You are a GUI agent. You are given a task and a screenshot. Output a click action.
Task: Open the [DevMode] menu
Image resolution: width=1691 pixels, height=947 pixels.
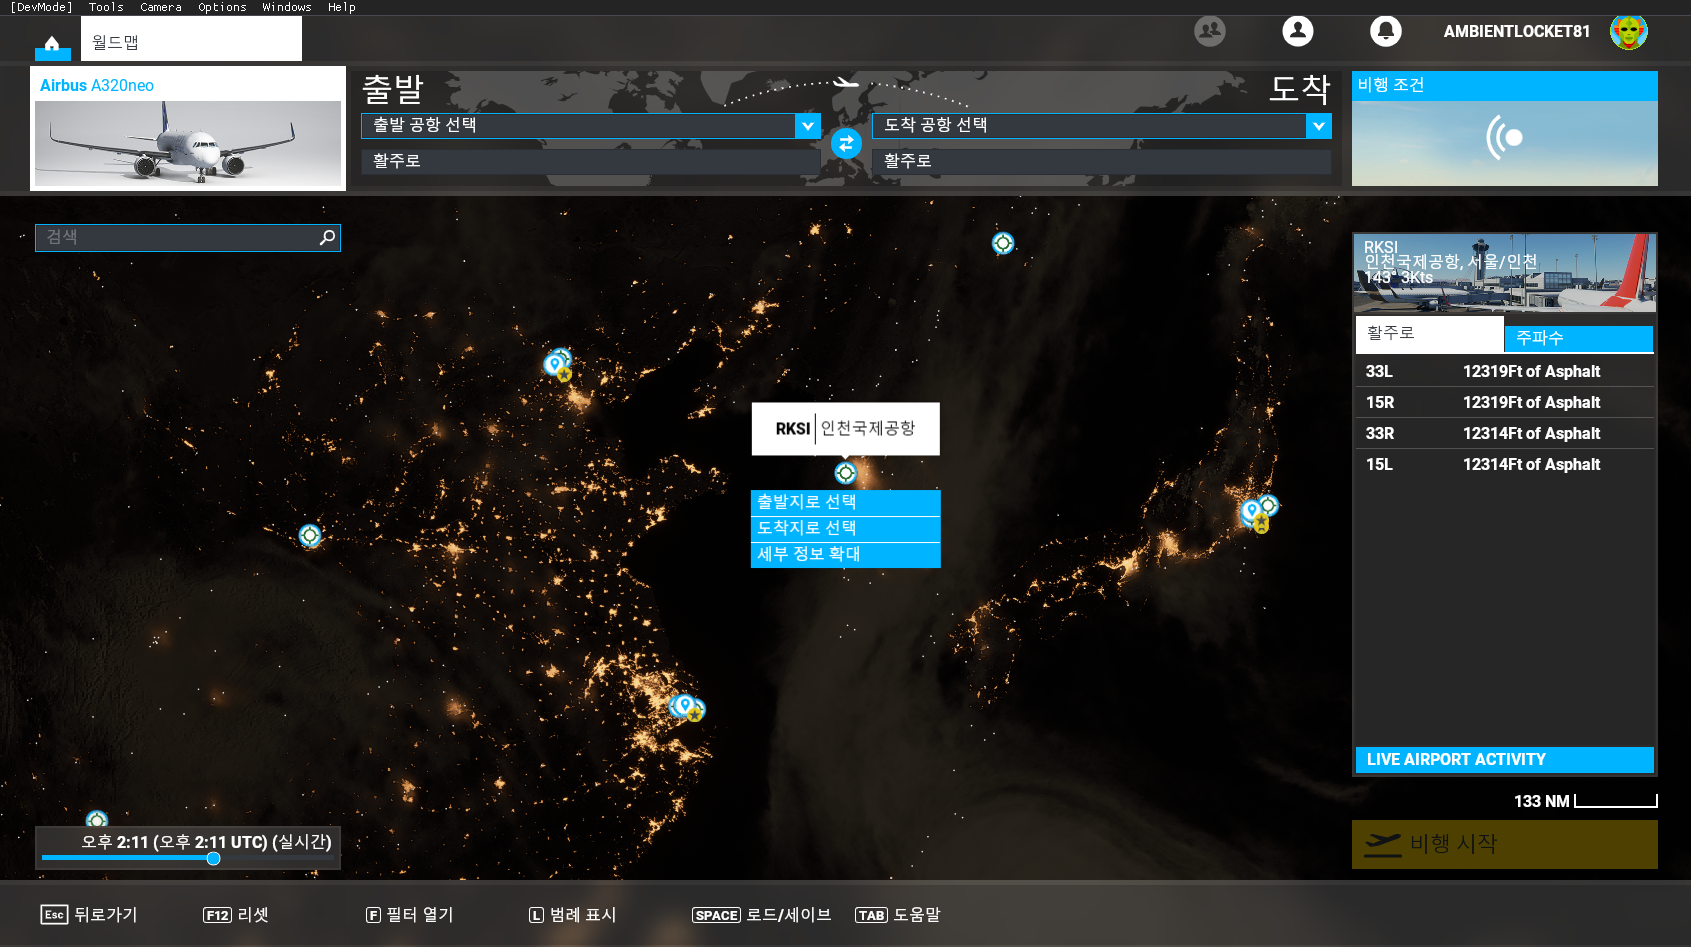click(41, 7)
